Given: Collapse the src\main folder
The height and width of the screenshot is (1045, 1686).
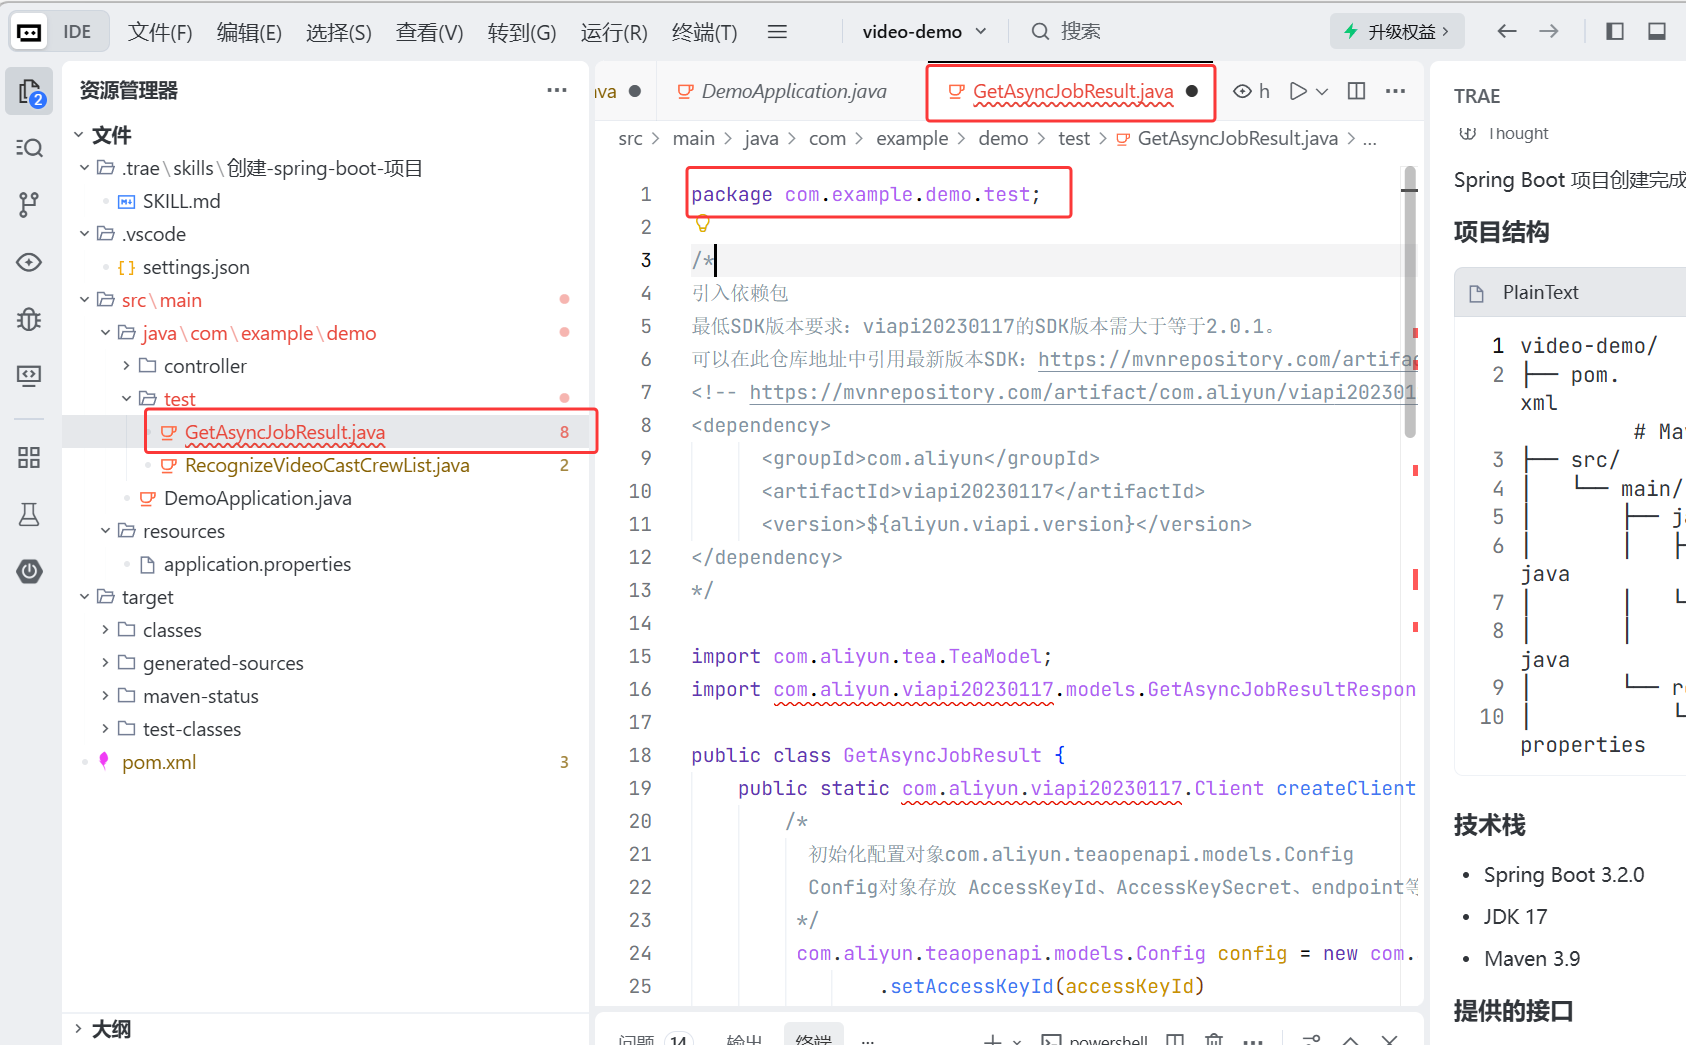Looking at the screenshot, I should pos(85,300).
